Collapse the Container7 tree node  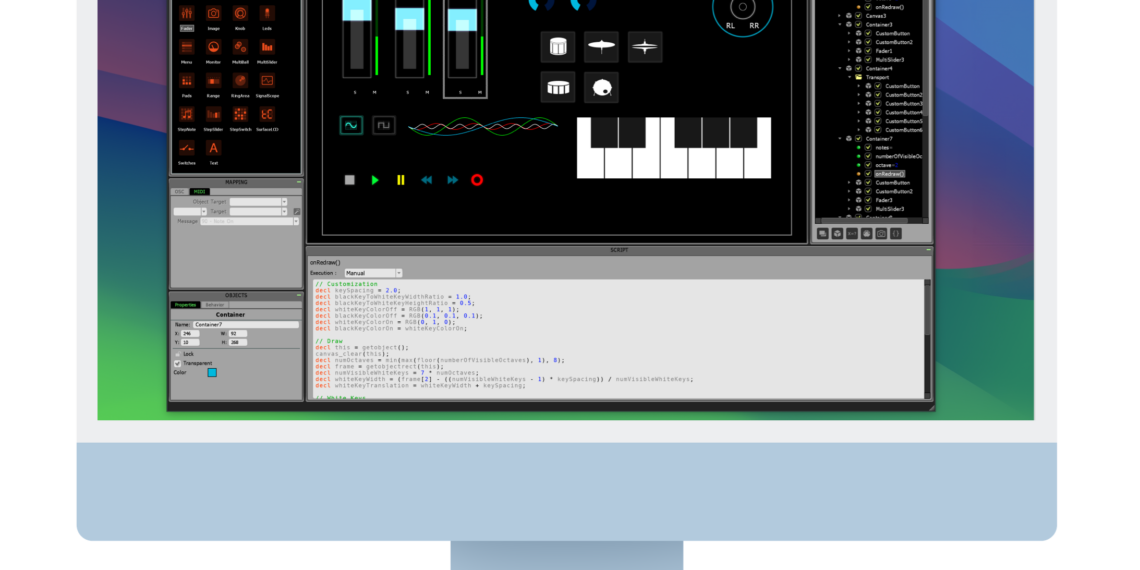[840, 139]
